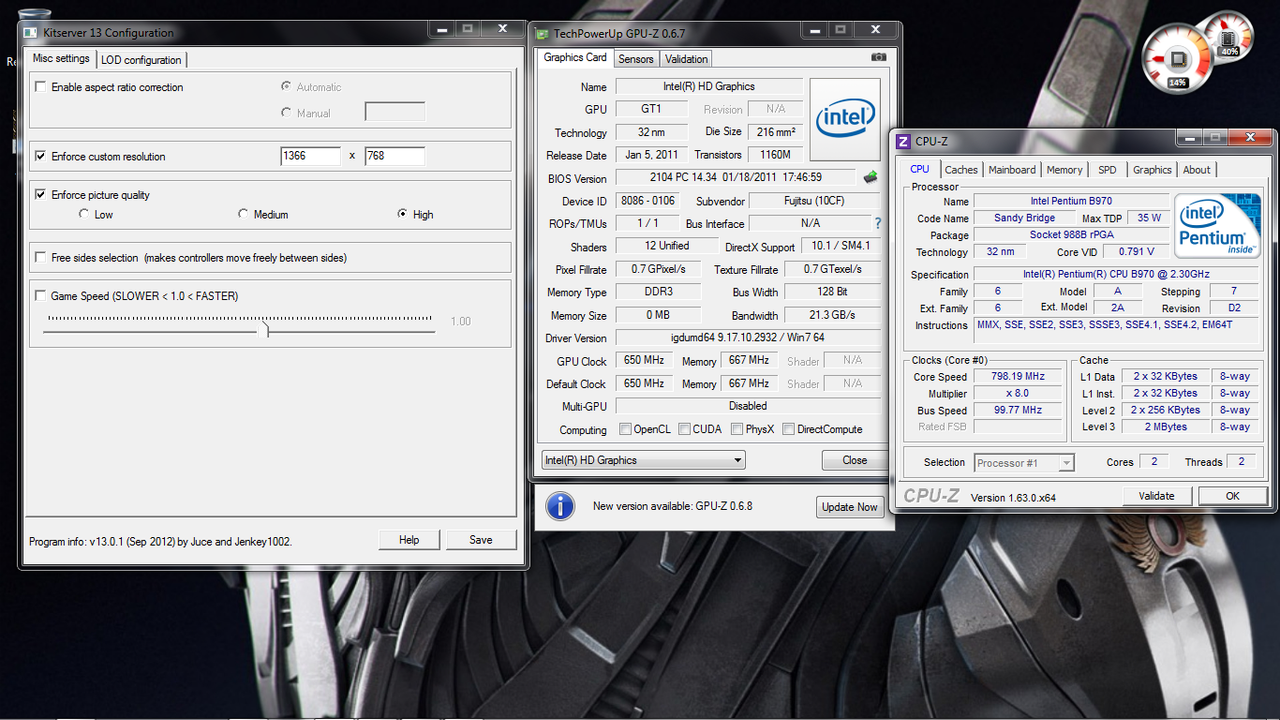The image size is (1280, 720).
Task: Click the blue info icon in the GPU-Z update bar
Action: [560, 506]
